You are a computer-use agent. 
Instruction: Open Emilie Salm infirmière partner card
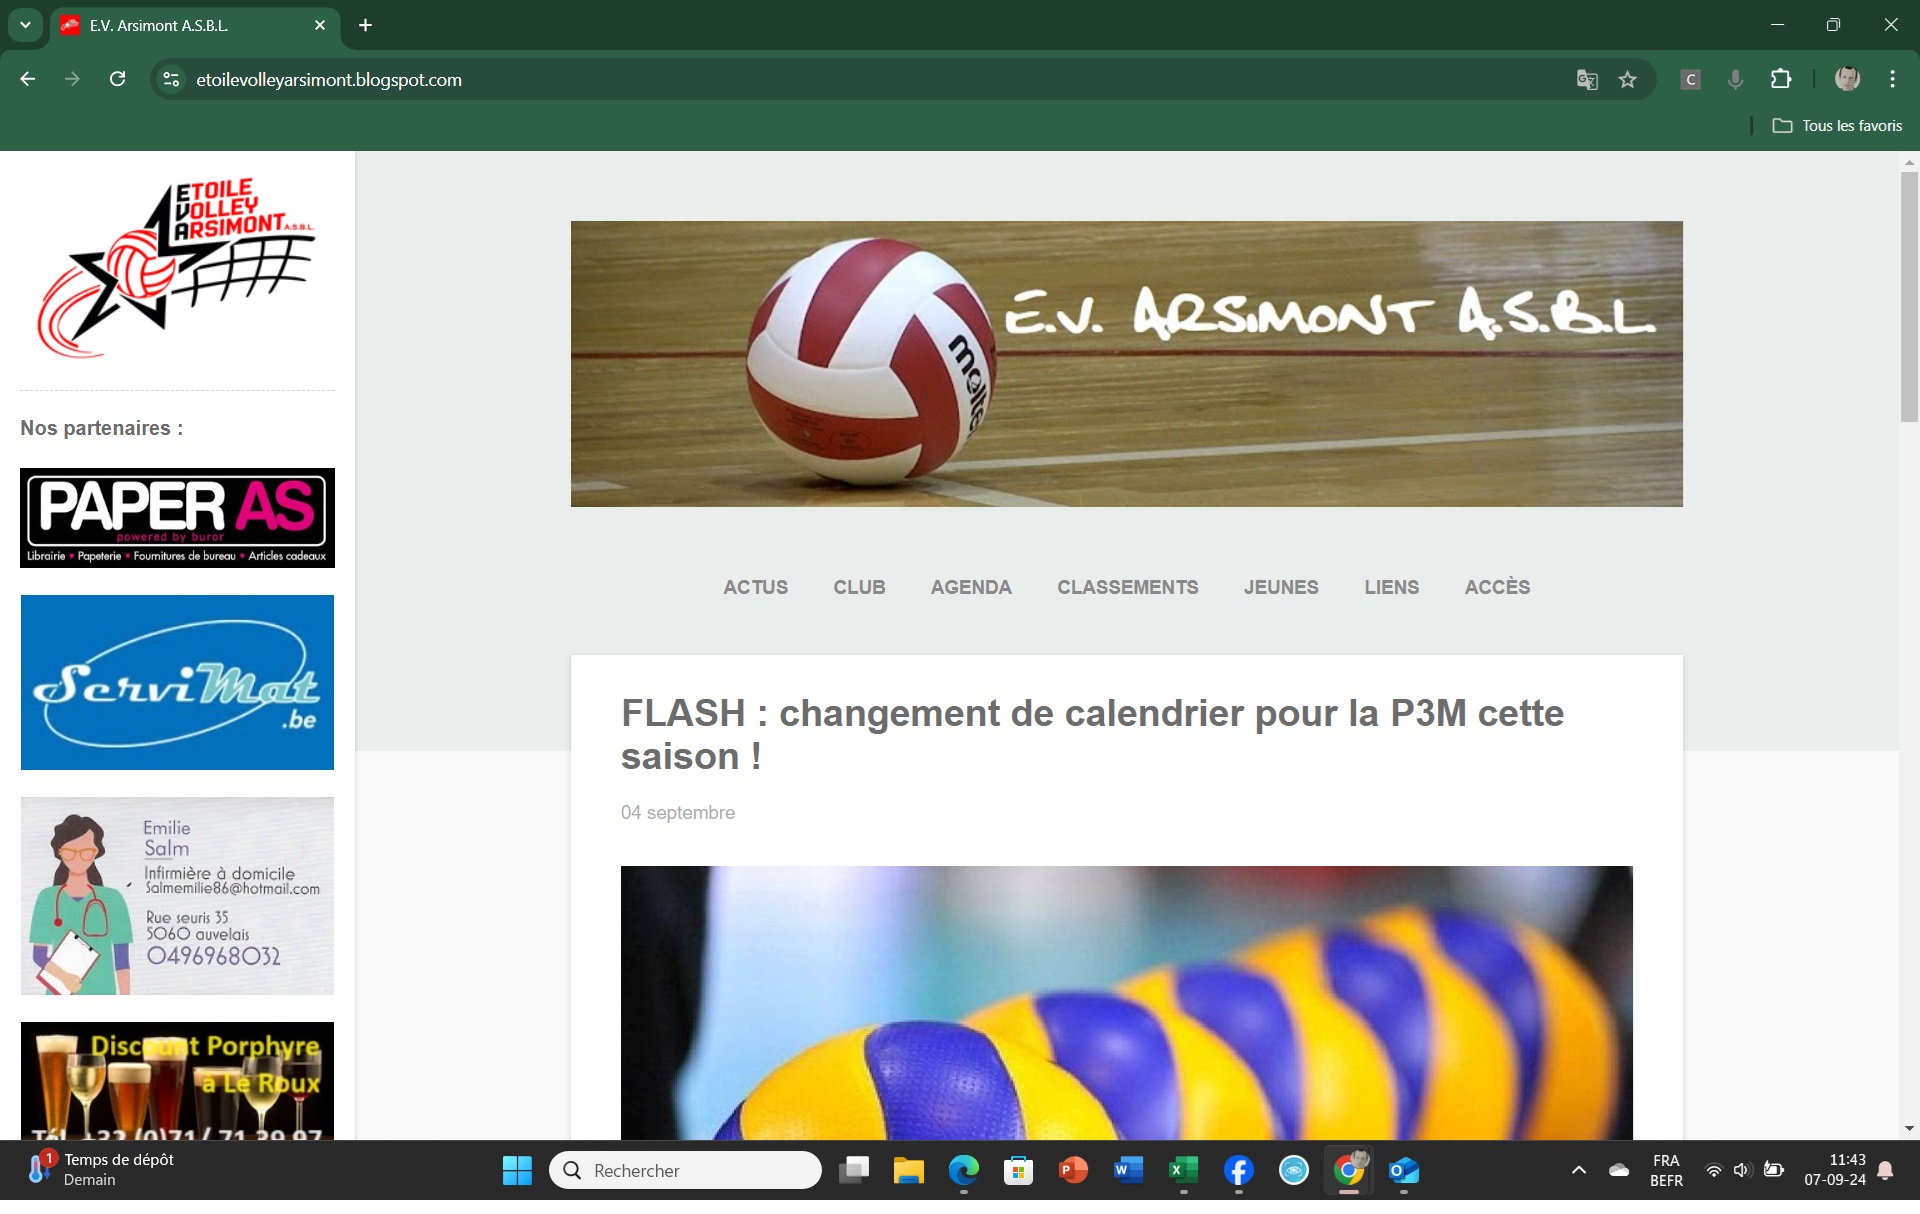tap(177, 896)
